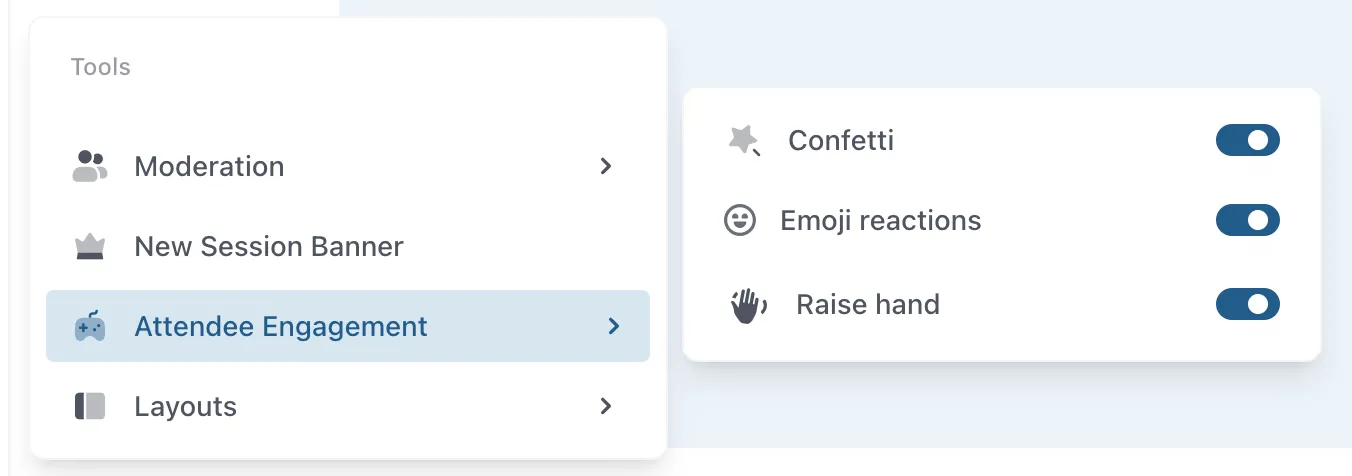
Task: Click the Layouts panel icon
Action: (x=90, y=407)
